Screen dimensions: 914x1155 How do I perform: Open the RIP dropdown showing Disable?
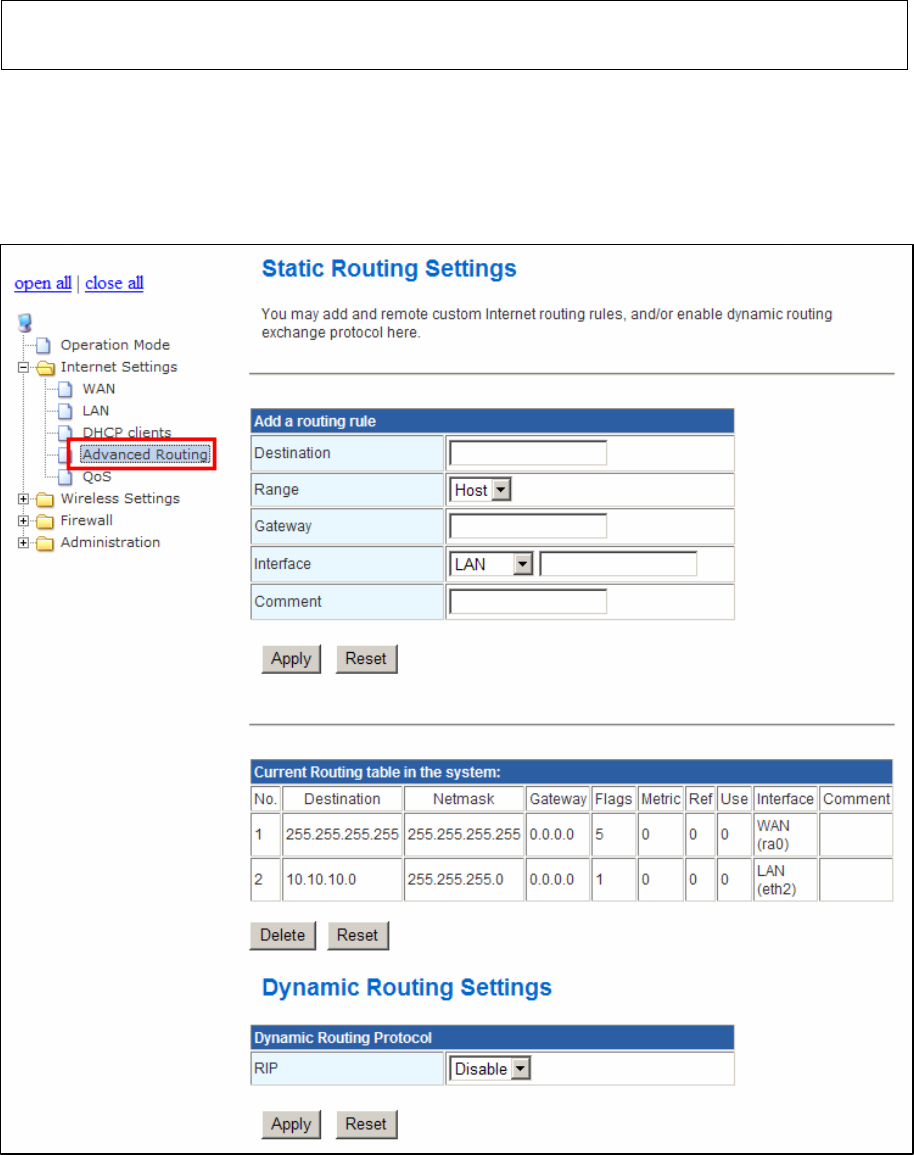490,1069
